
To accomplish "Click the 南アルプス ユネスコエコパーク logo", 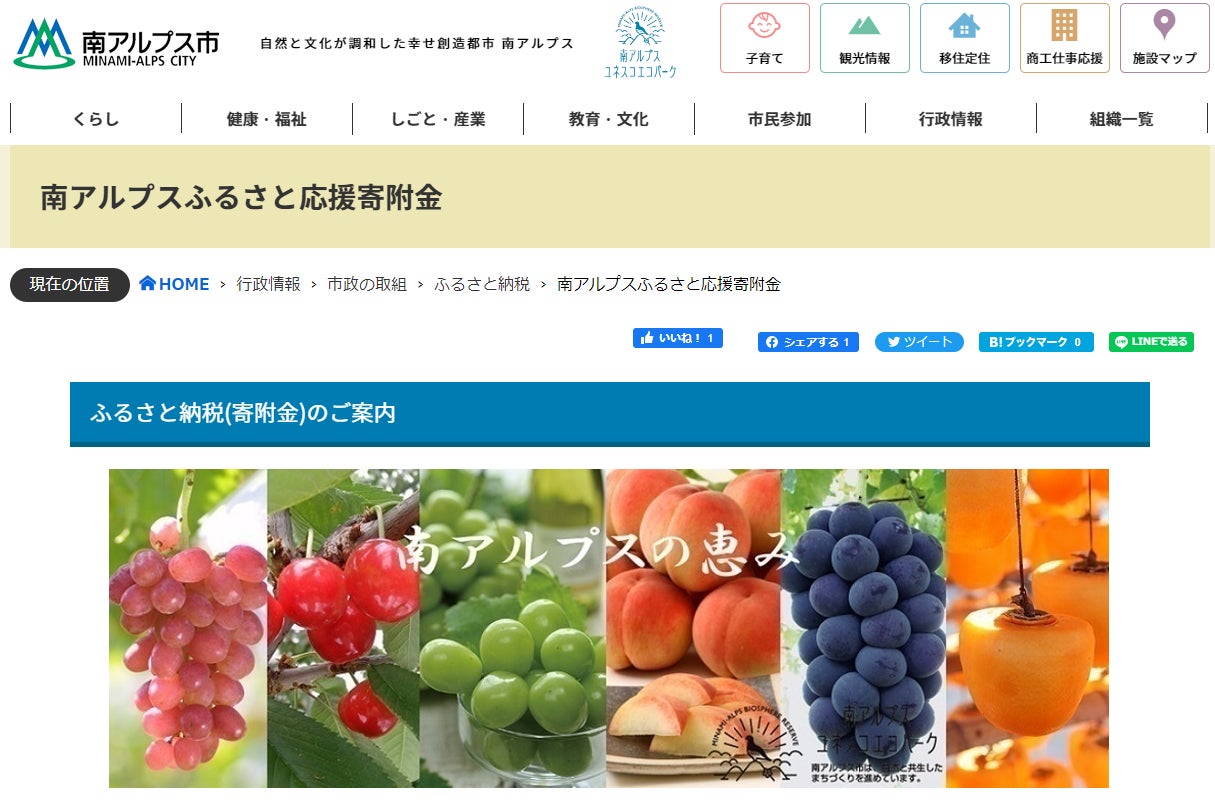I will tap(640, 42).
